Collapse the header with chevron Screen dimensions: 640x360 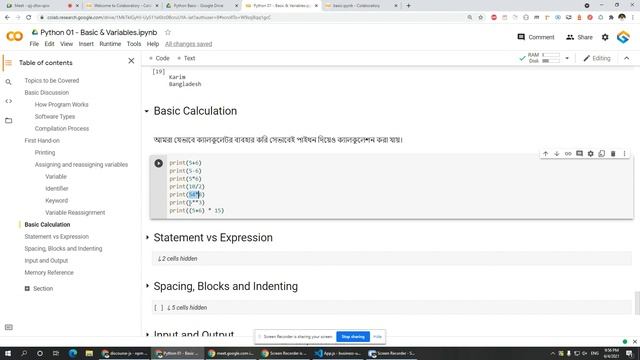(627, 58)
